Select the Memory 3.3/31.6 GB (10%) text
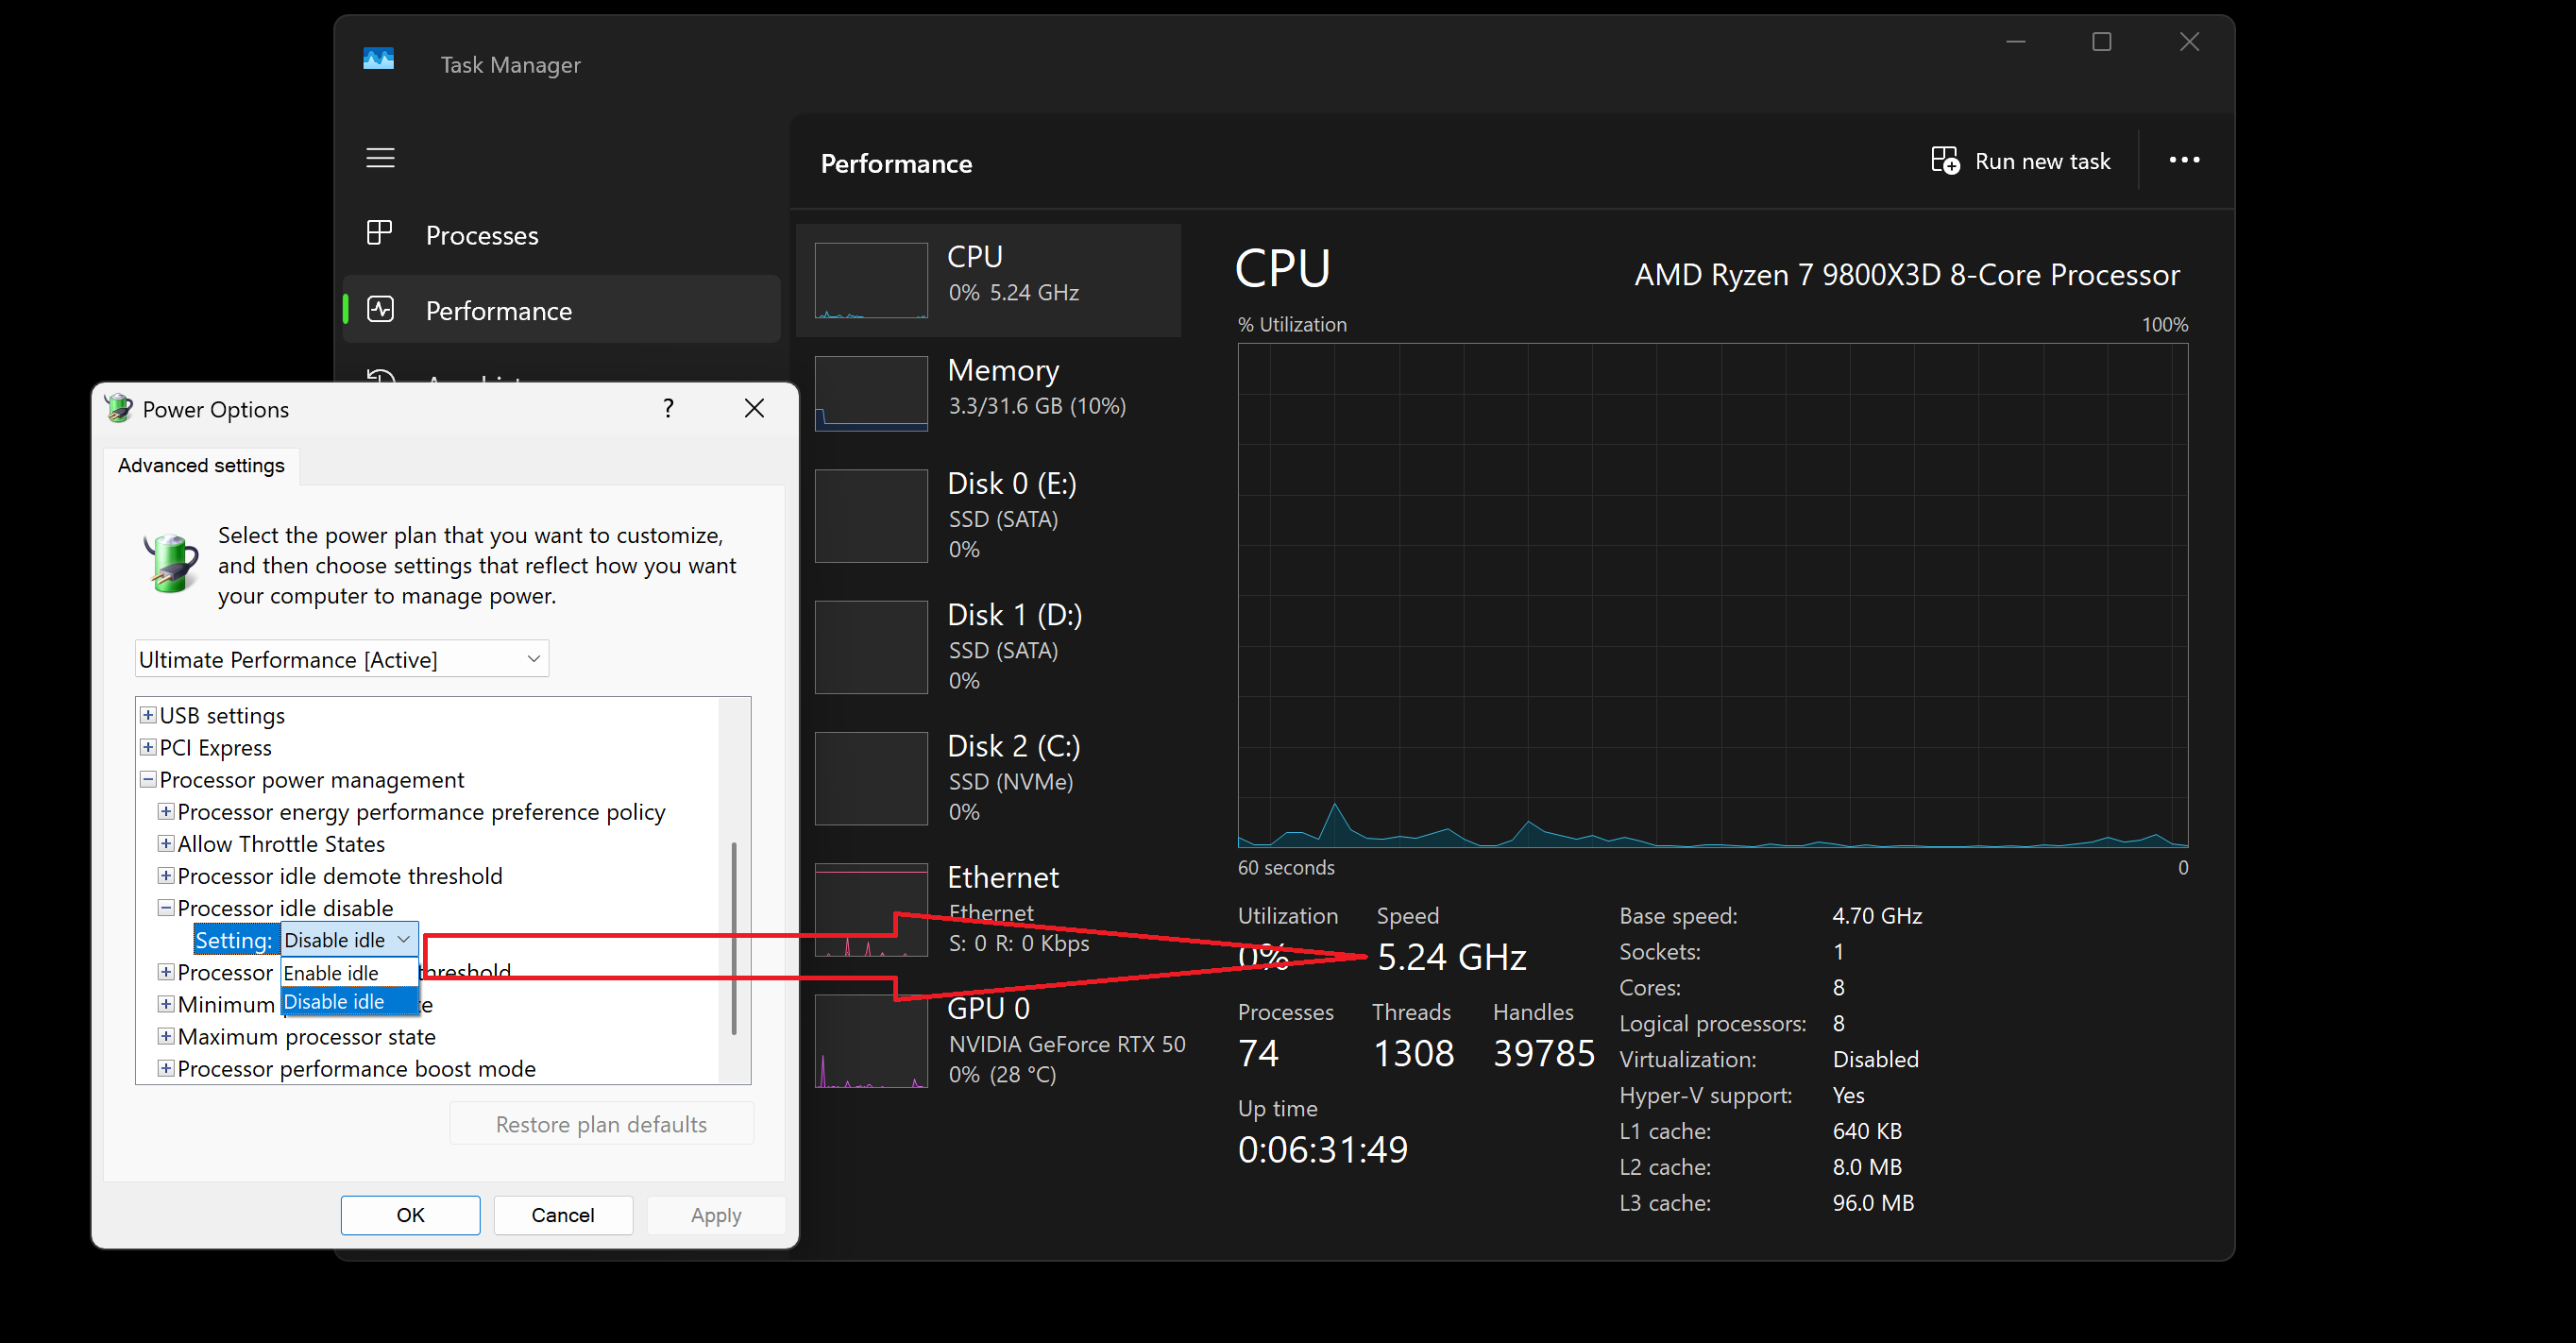Image resolution: width=2576 pixels, height=1343 pixels. click(x=1037, y=406)
